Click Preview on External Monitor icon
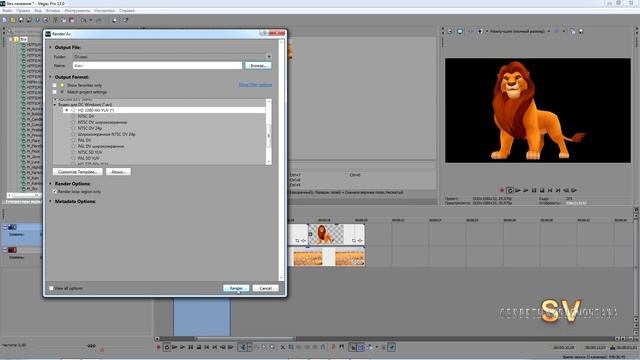The image size is (640, 360). tap(460, 31)
